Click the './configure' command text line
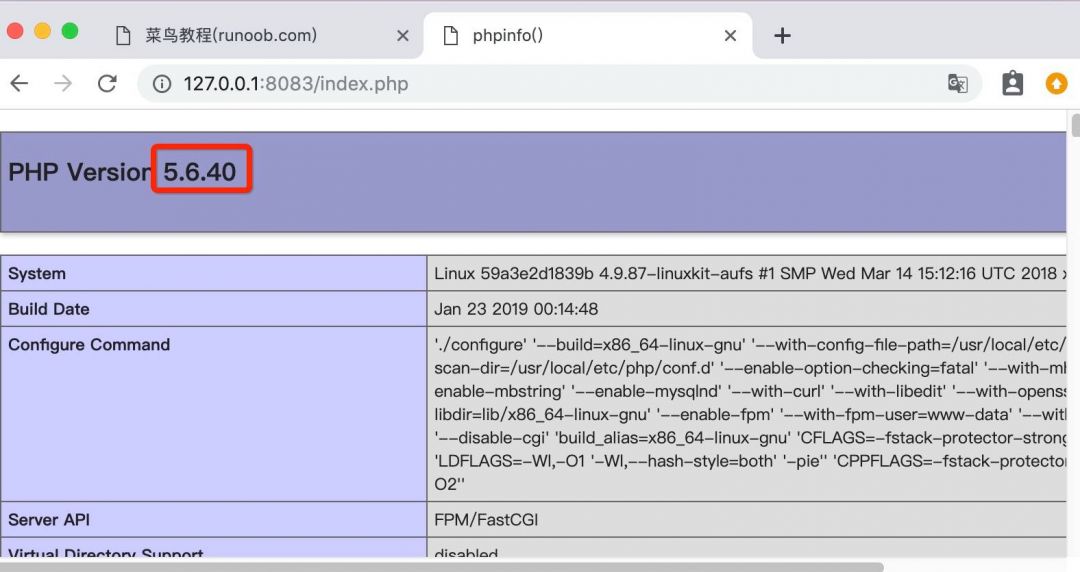Screen dimensions: 1080x572 [750, 345]
